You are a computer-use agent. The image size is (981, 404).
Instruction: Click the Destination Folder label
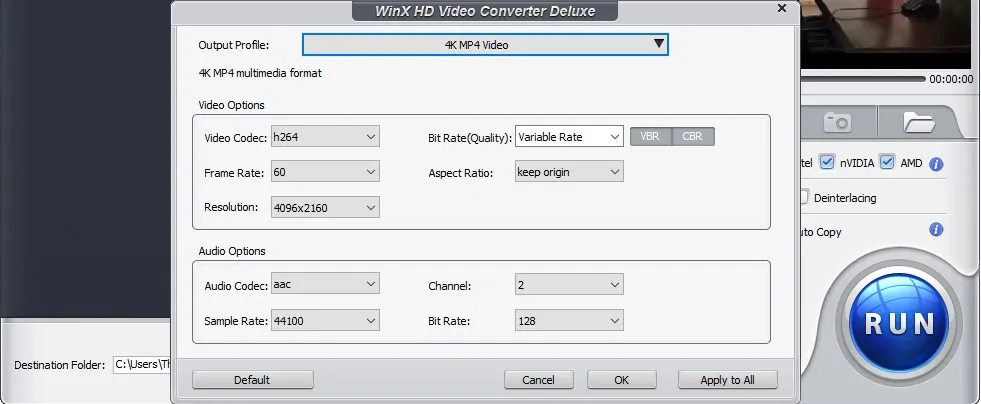[x=59, y=365]
